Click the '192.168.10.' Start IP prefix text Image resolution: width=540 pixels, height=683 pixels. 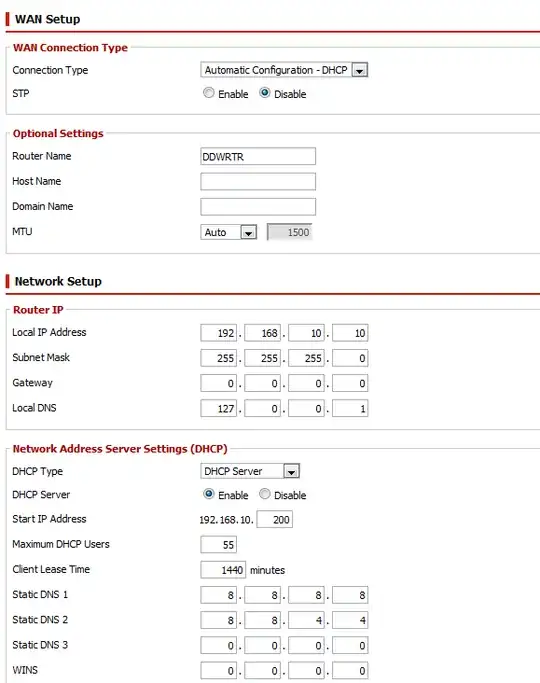(226, 520)
